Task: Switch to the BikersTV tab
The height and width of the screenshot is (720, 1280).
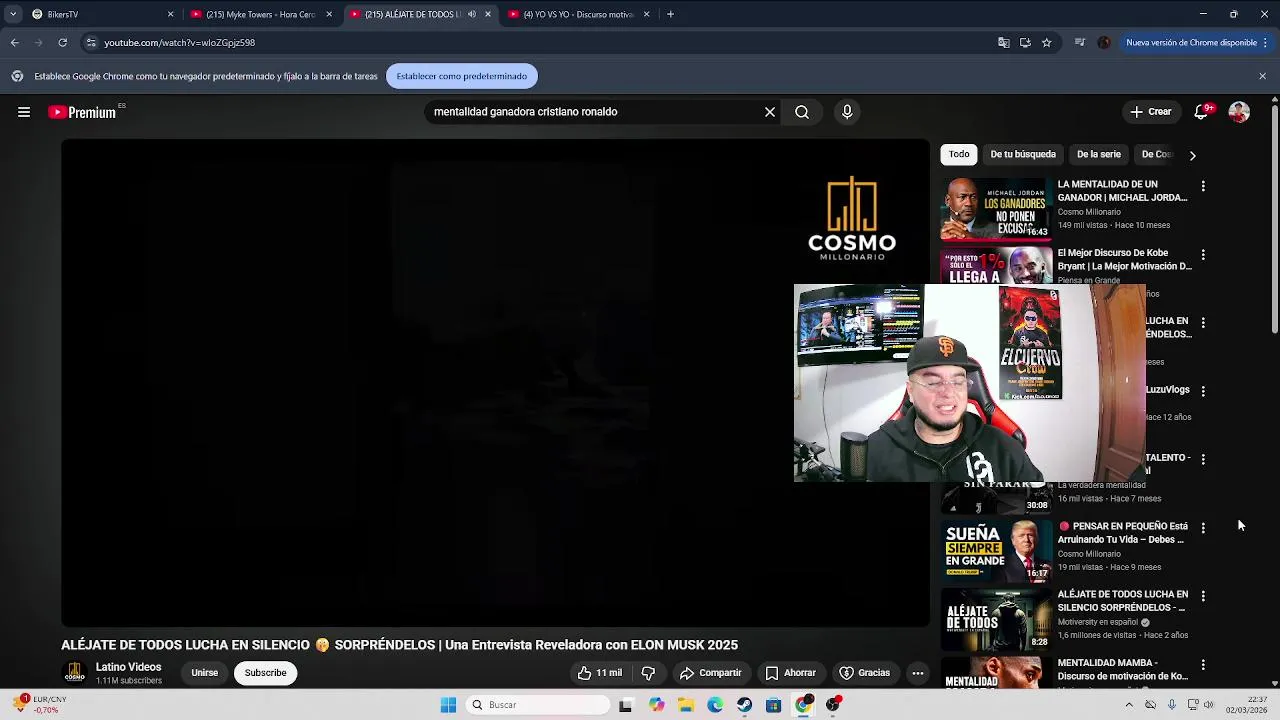Action: pos(103,14)
